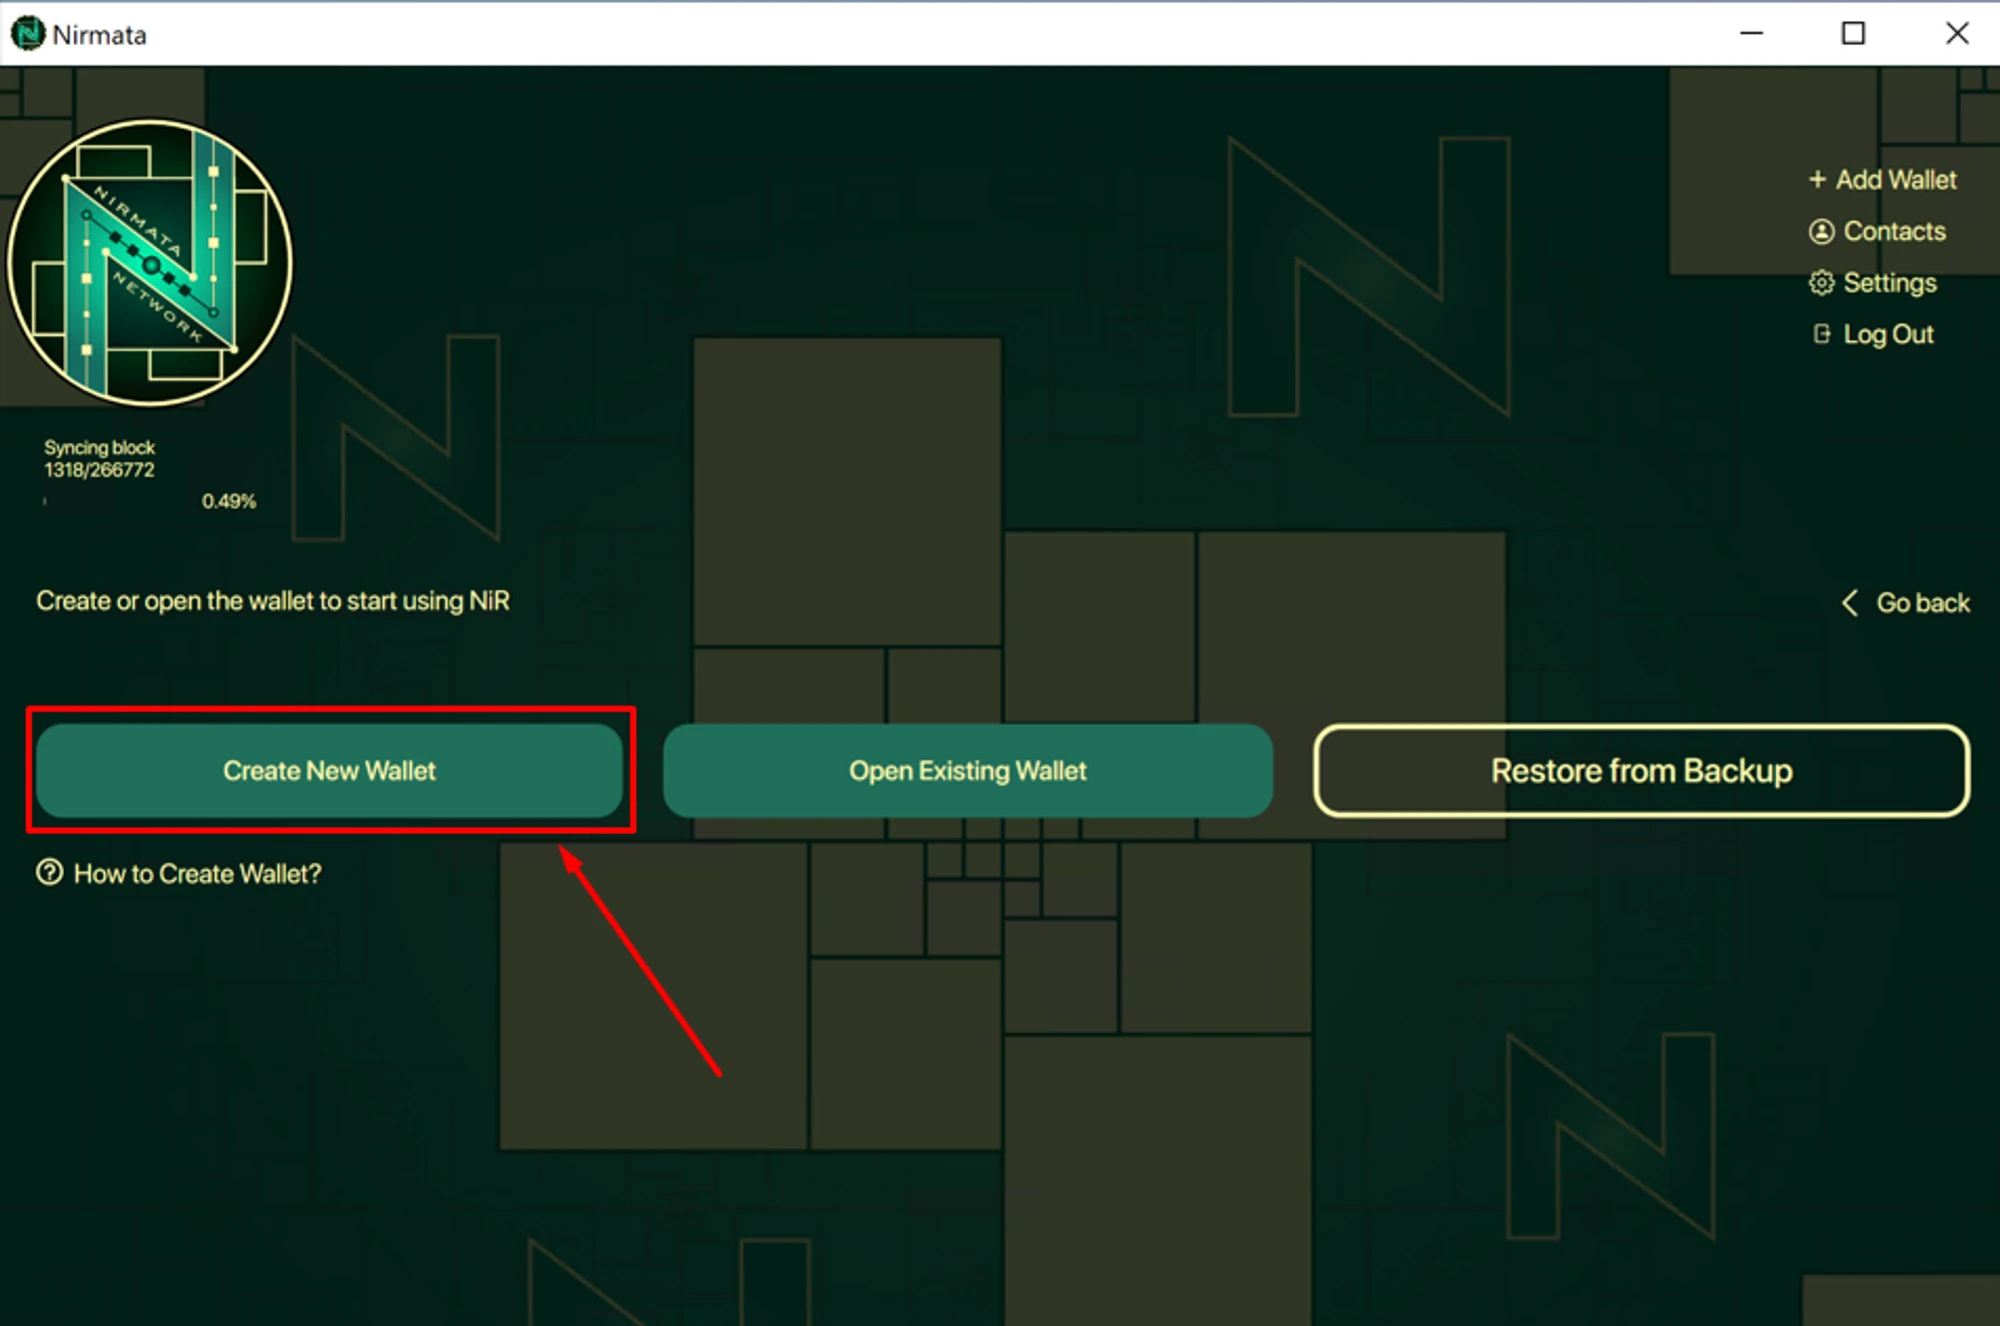The image size is (2000, 1326).
Task: Click the large Nirmata Network logo
Action: [150, 264]
